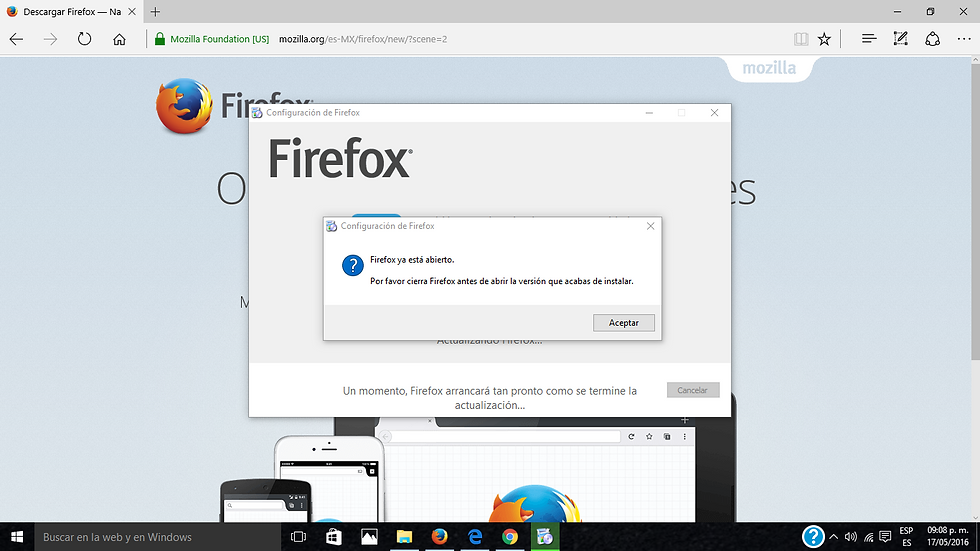Open reading view in Edge
The width and height of the screenshot is (980, 551).
(801, 39)
